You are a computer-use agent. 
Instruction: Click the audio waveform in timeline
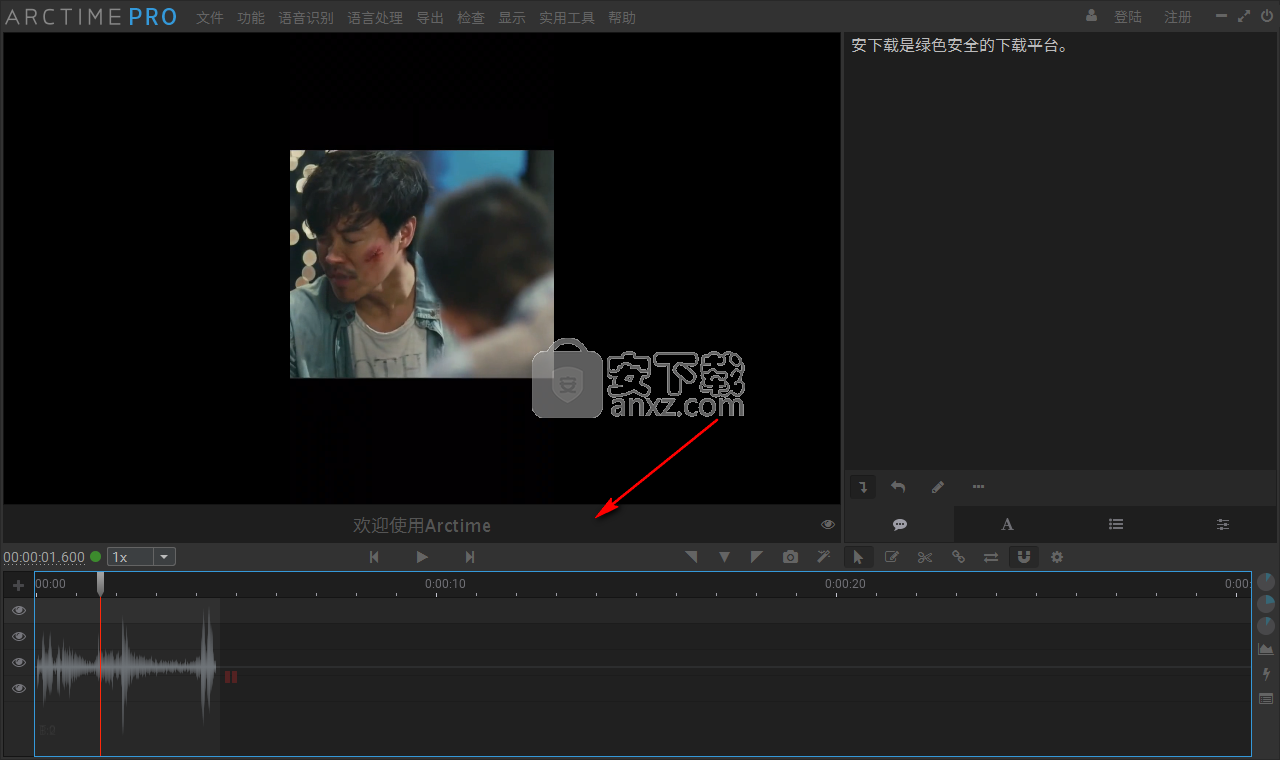pos(127,667)
